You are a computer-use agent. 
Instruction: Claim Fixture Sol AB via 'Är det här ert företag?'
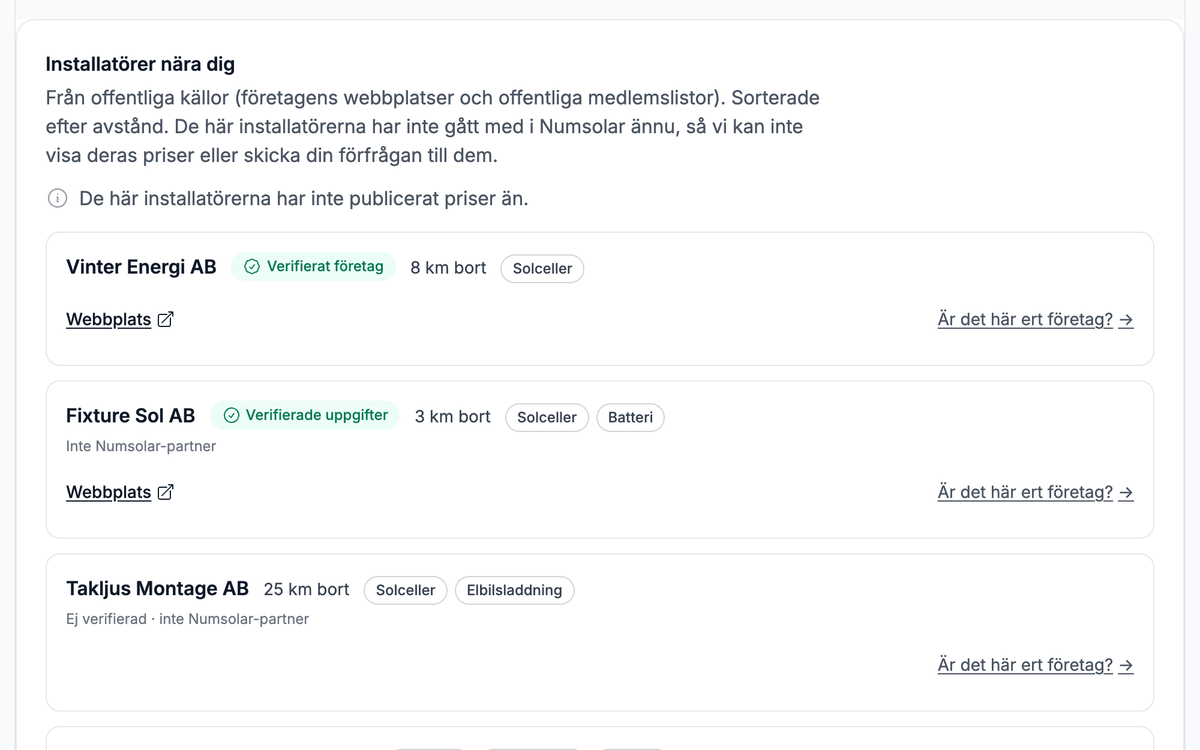(1035, 492)
